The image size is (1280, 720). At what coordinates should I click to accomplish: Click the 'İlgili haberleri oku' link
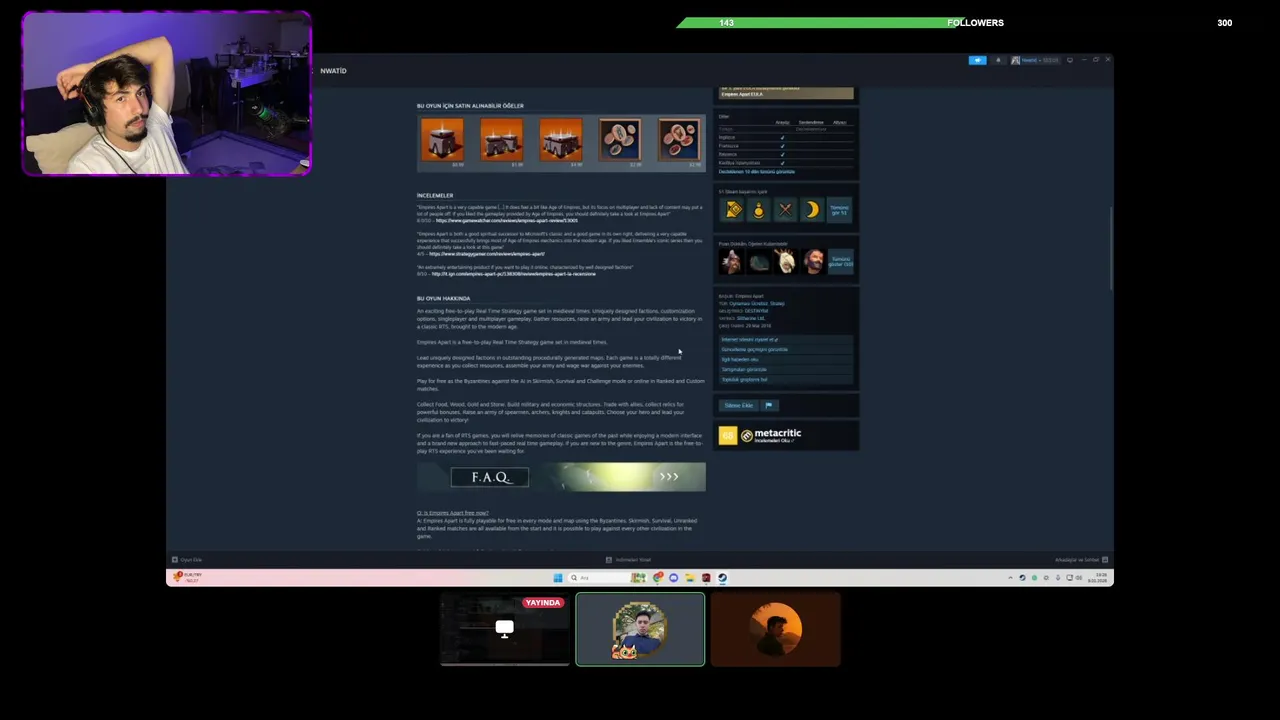point(786,360)
